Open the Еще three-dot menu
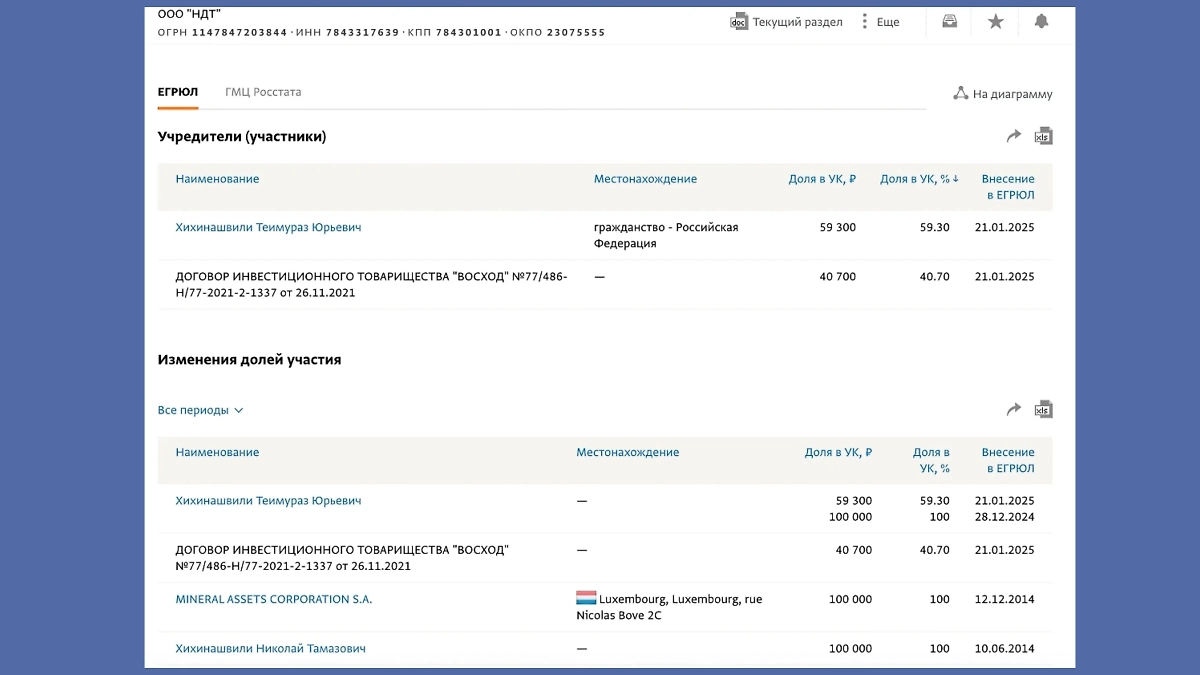Image resolution: width=1200 pixels, height=675 pixels. pyautogui.click(x=879, y=22)
